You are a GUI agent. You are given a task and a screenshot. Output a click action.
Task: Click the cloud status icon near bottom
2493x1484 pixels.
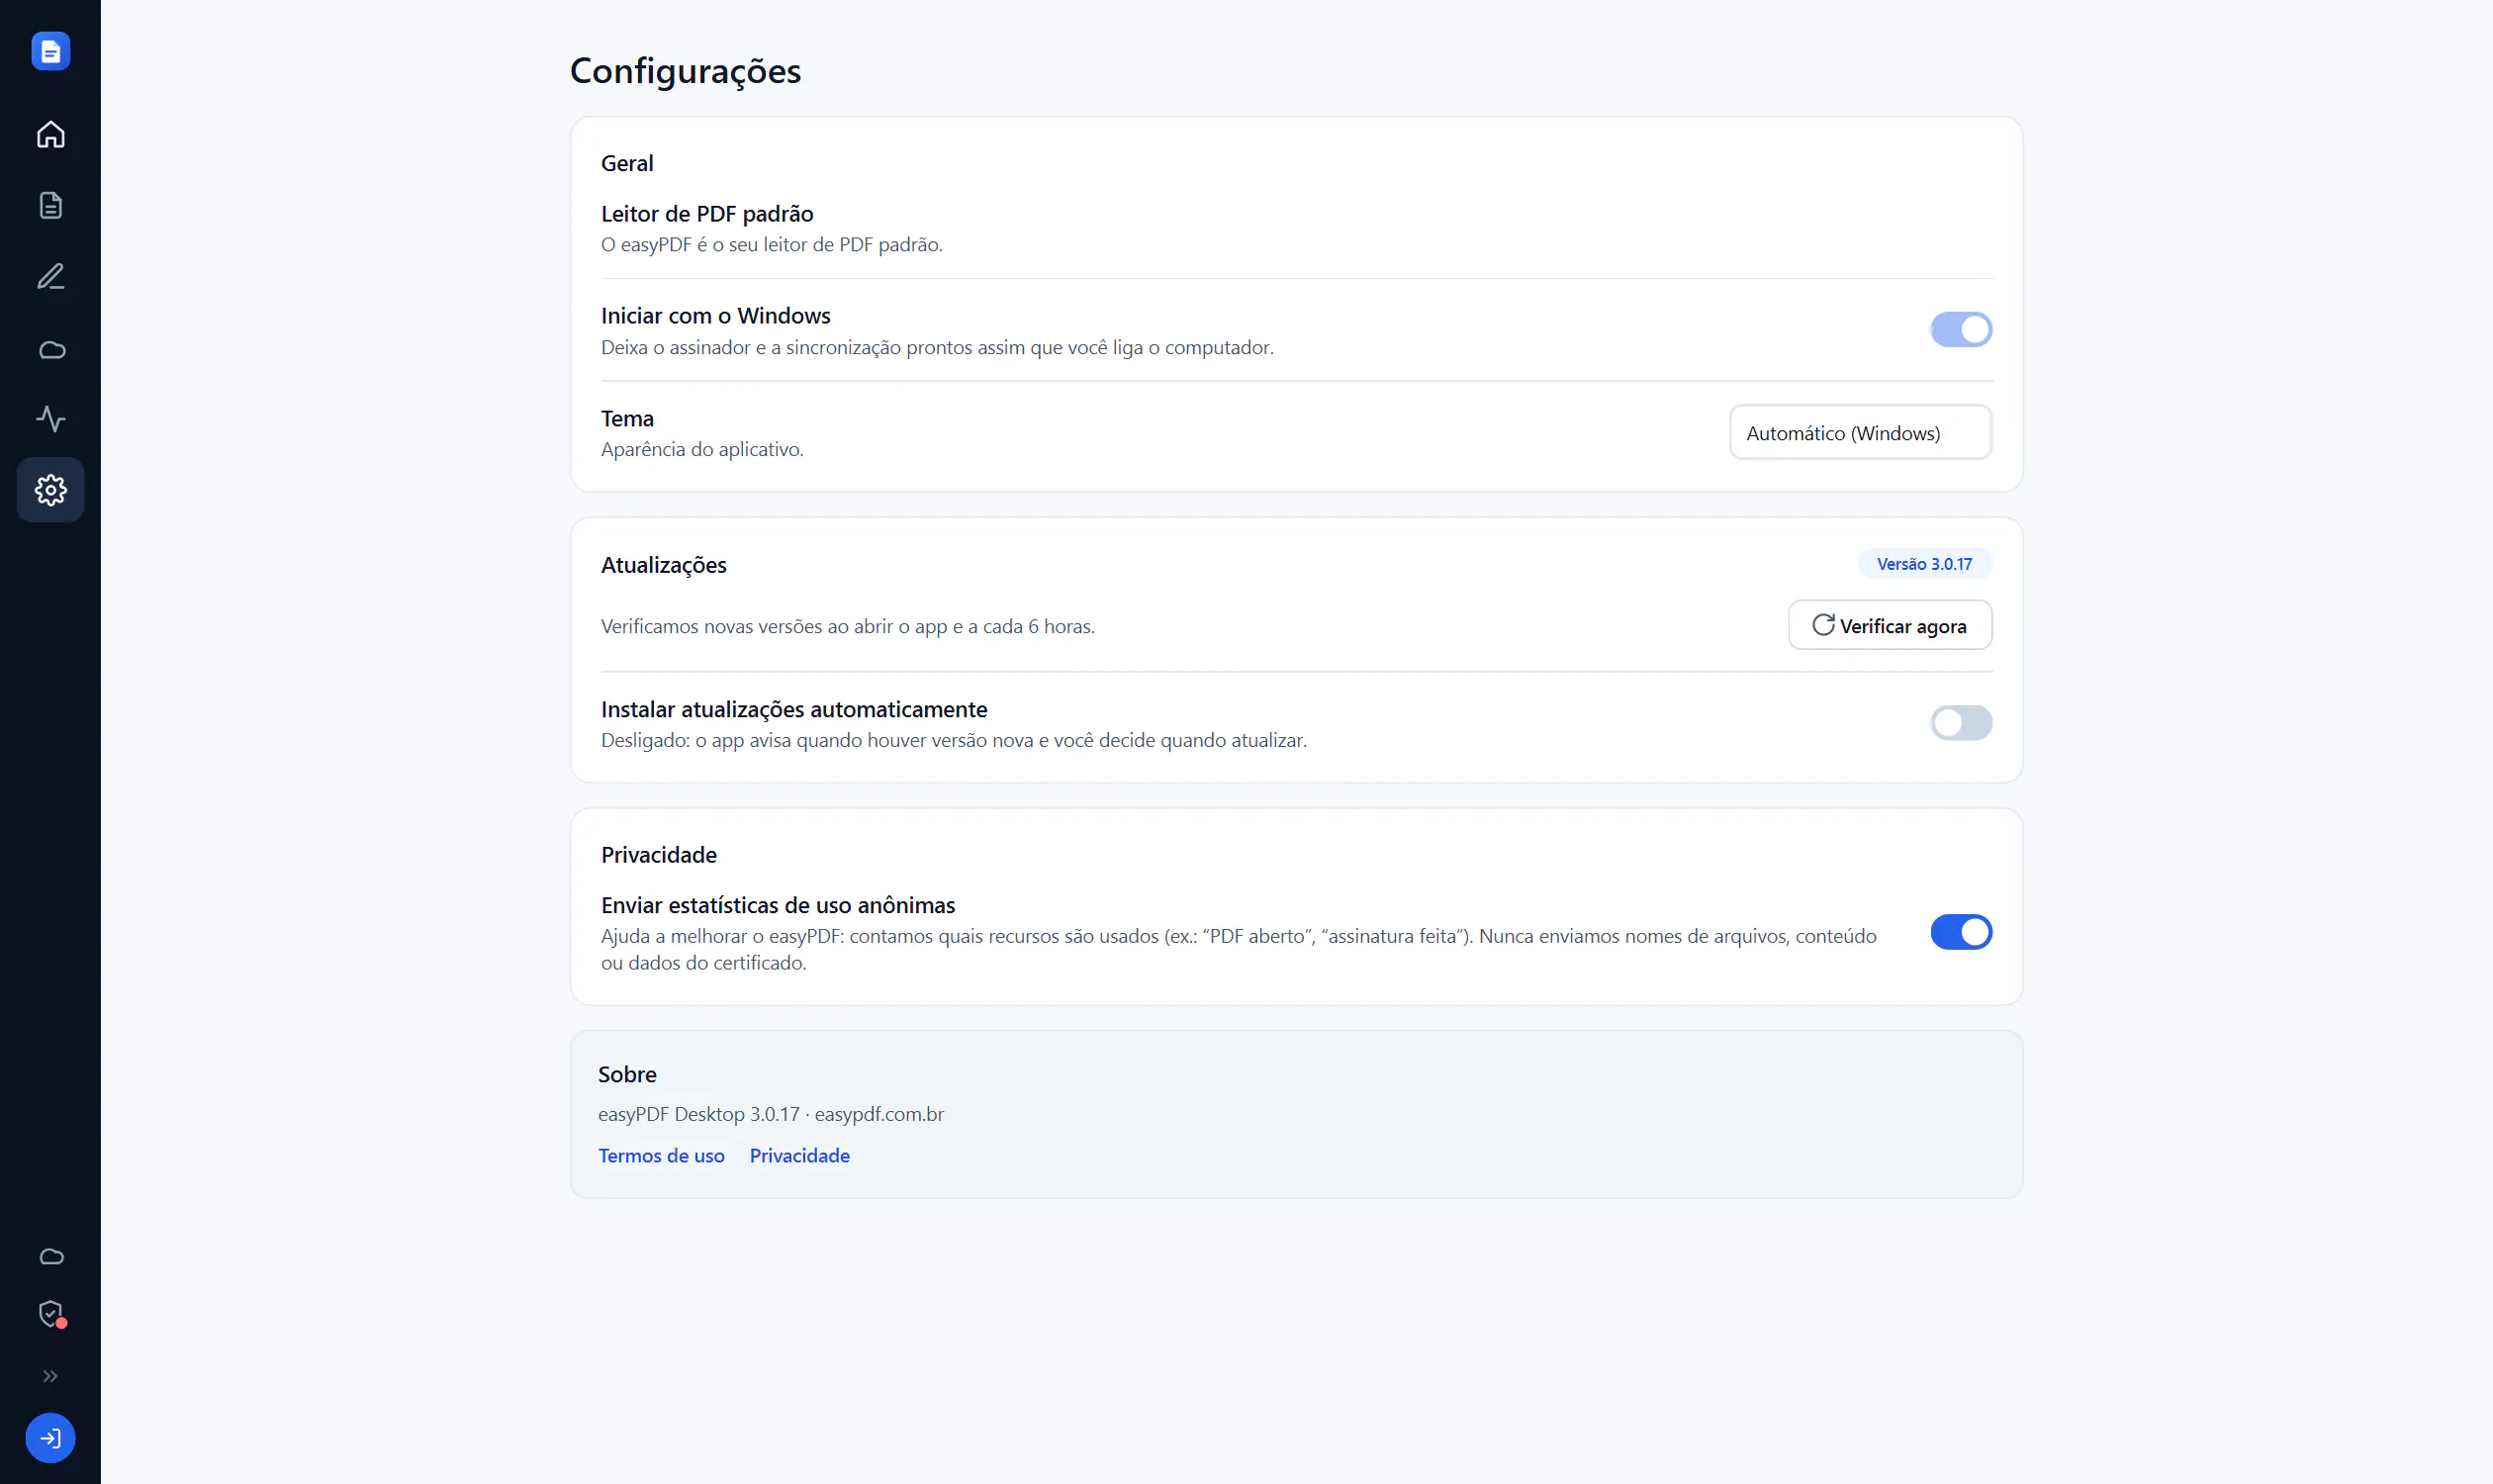(51, 1257)
